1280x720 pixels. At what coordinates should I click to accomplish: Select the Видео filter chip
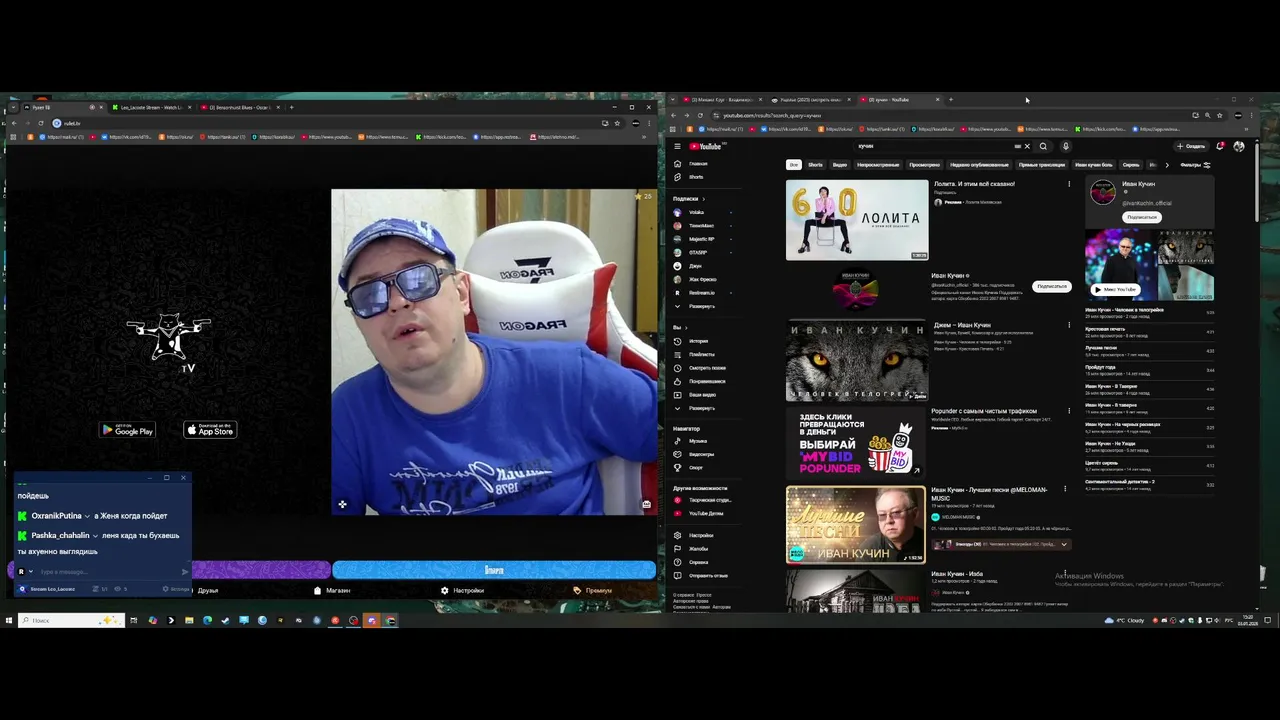pos(840,165)
